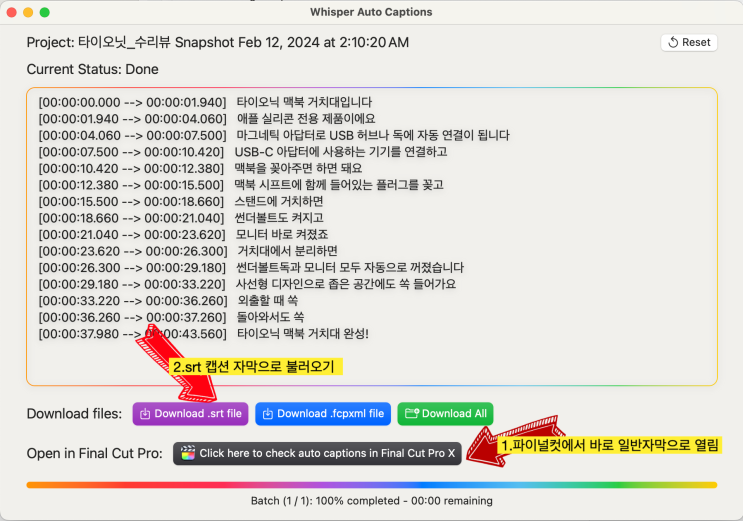Click the timestamp starting 00:00:00.000
This screenshot has width=743, height=521.
tap(133, 102)
